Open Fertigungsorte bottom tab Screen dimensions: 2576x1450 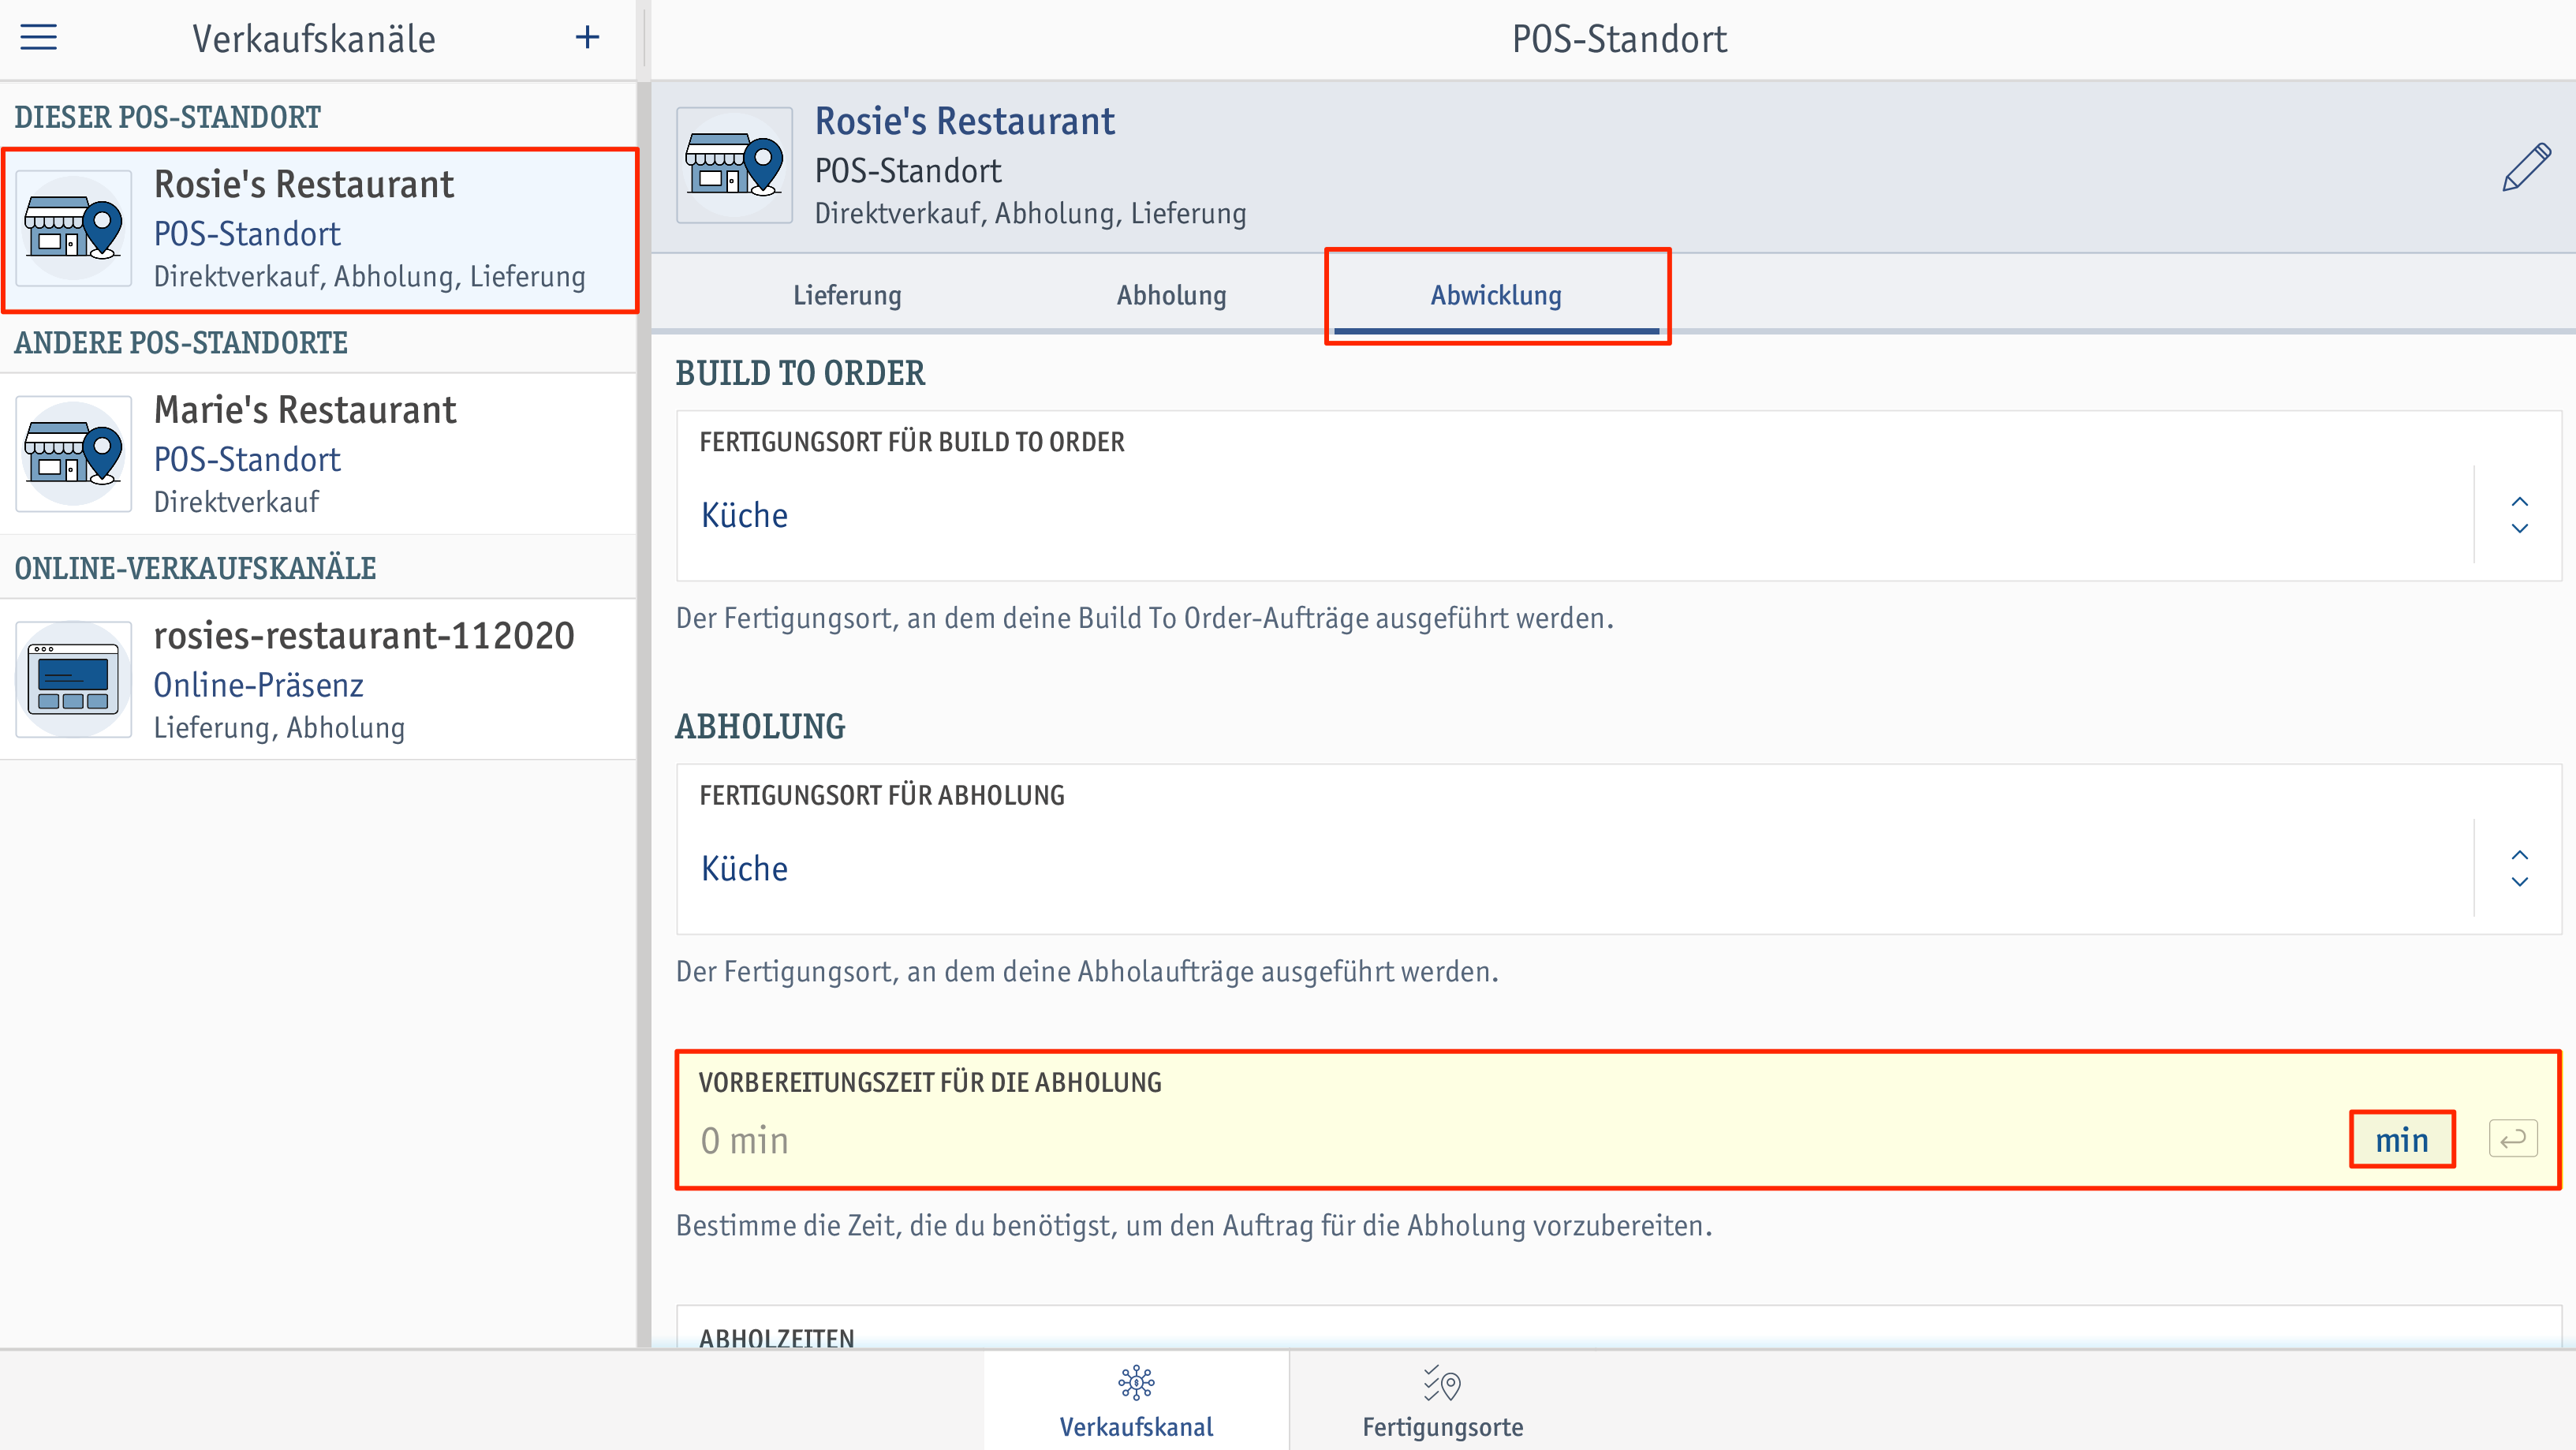(x=1442, y=1402)
